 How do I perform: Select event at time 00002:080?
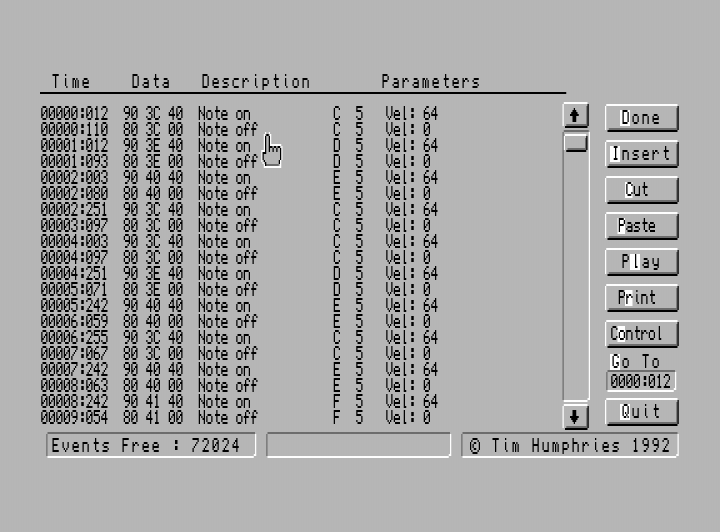[239, 193]
